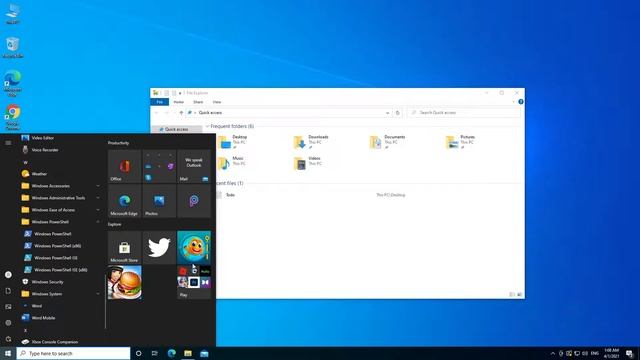The width and height of the screenshot is (640, 360).
Task: Open the Mail tile in Start menu
Action: coord(194,166)
